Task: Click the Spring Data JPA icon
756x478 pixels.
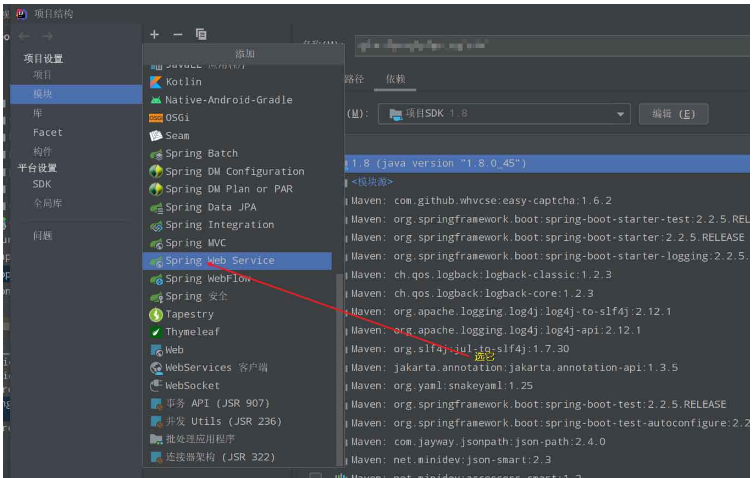Action: (x=156, y=208)
